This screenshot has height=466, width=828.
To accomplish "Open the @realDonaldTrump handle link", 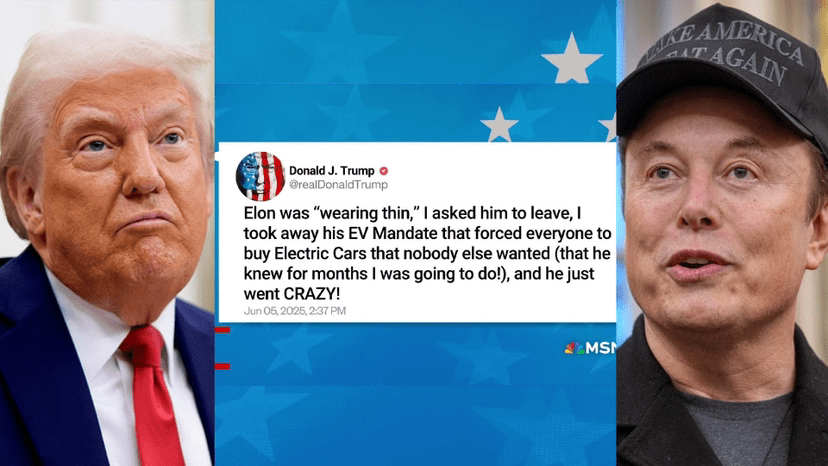I will (x=338, y=184).
